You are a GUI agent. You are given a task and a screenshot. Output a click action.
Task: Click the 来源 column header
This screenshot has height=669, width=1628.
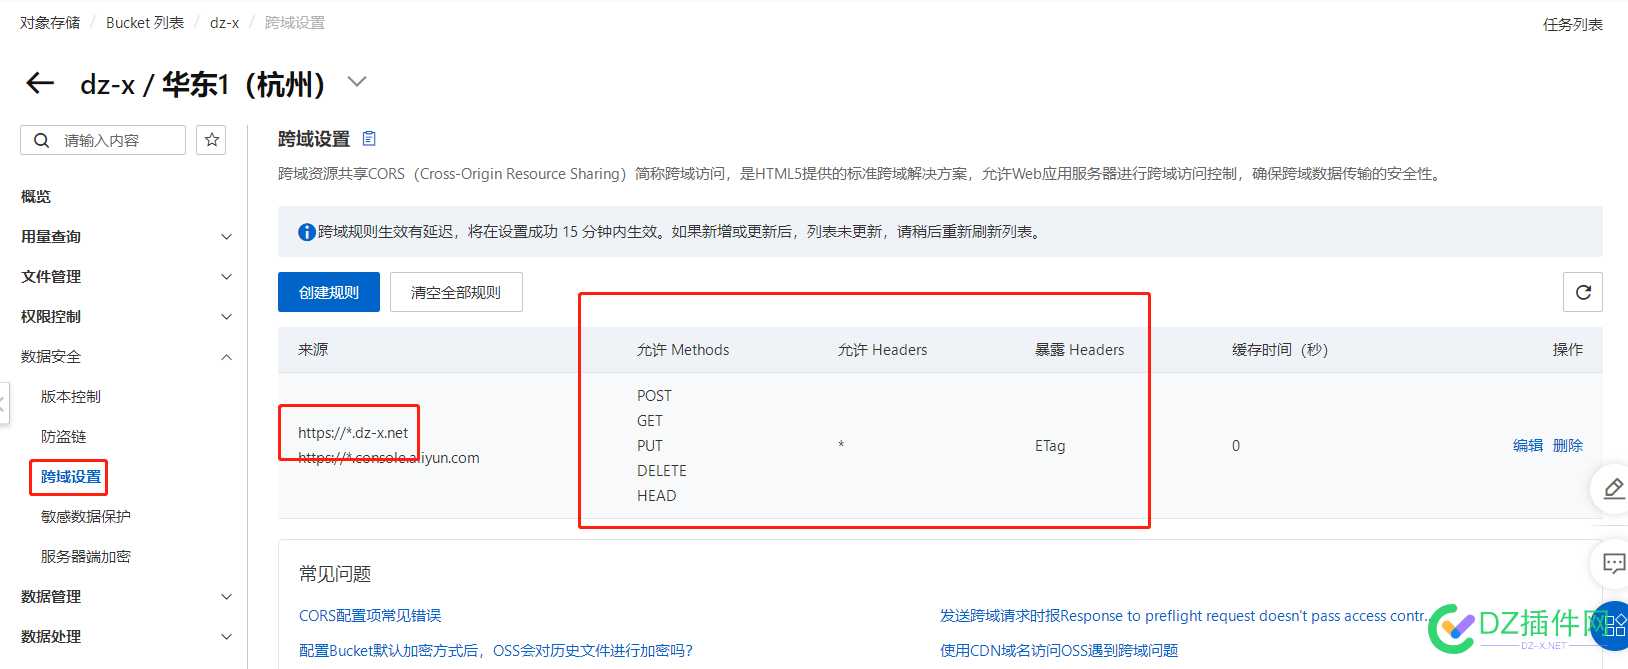point(313,349)
